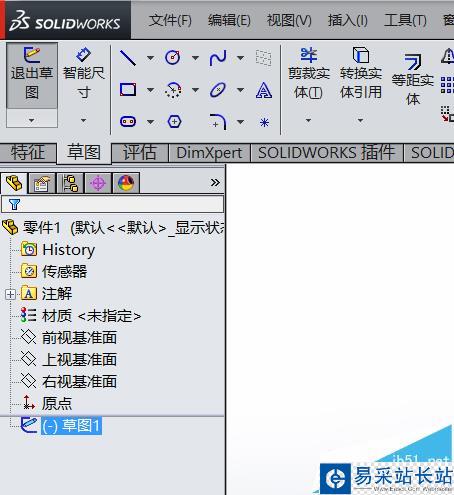This screenshot has width=454, height=495.
Task: Click the filter funnel icon
Action: pyautogui.click(x=14, y=204)
